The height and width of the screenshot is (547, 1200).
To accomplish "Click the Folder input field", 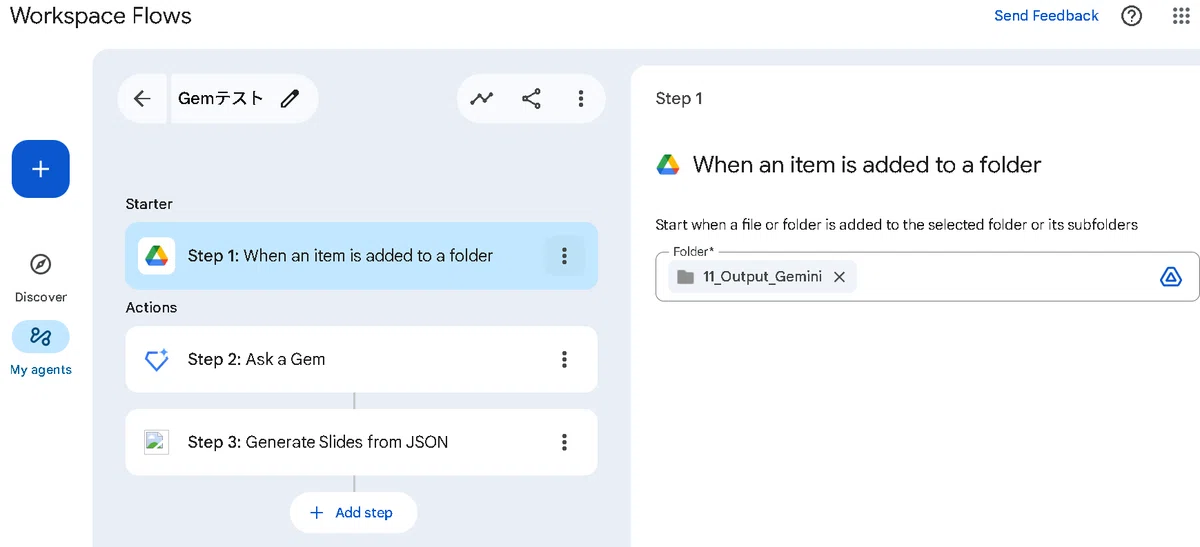I will click(927, 277).
